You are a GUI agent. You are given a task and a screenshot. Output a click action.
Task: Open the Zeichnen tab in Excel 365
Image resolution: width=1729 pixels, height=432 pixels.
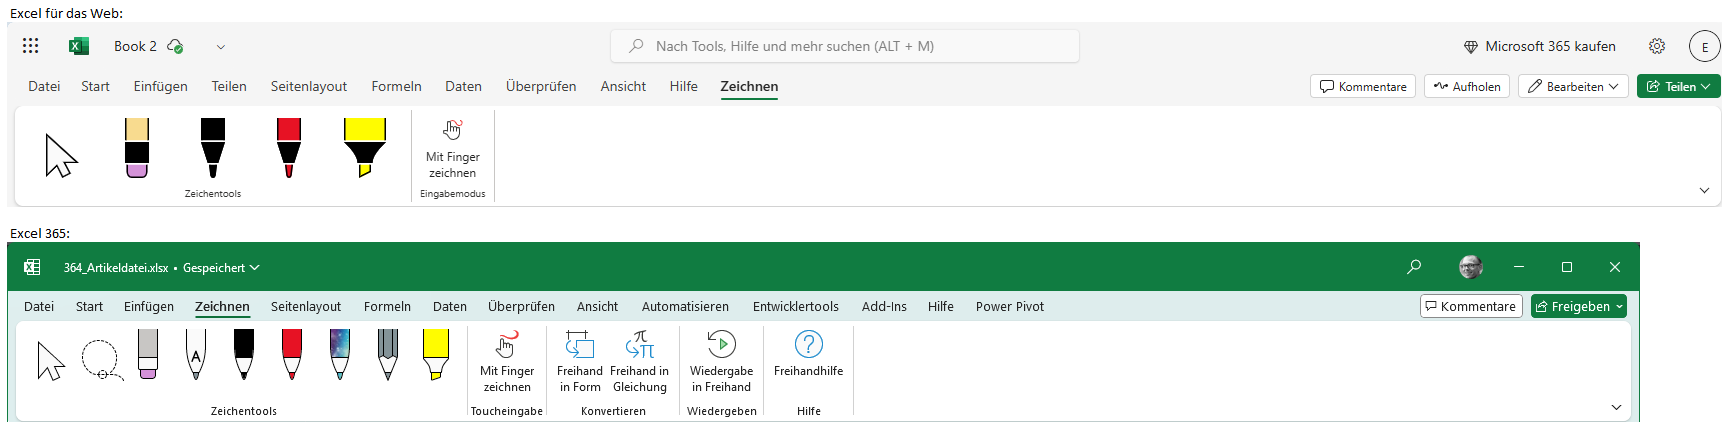click(x=222, y=306)
